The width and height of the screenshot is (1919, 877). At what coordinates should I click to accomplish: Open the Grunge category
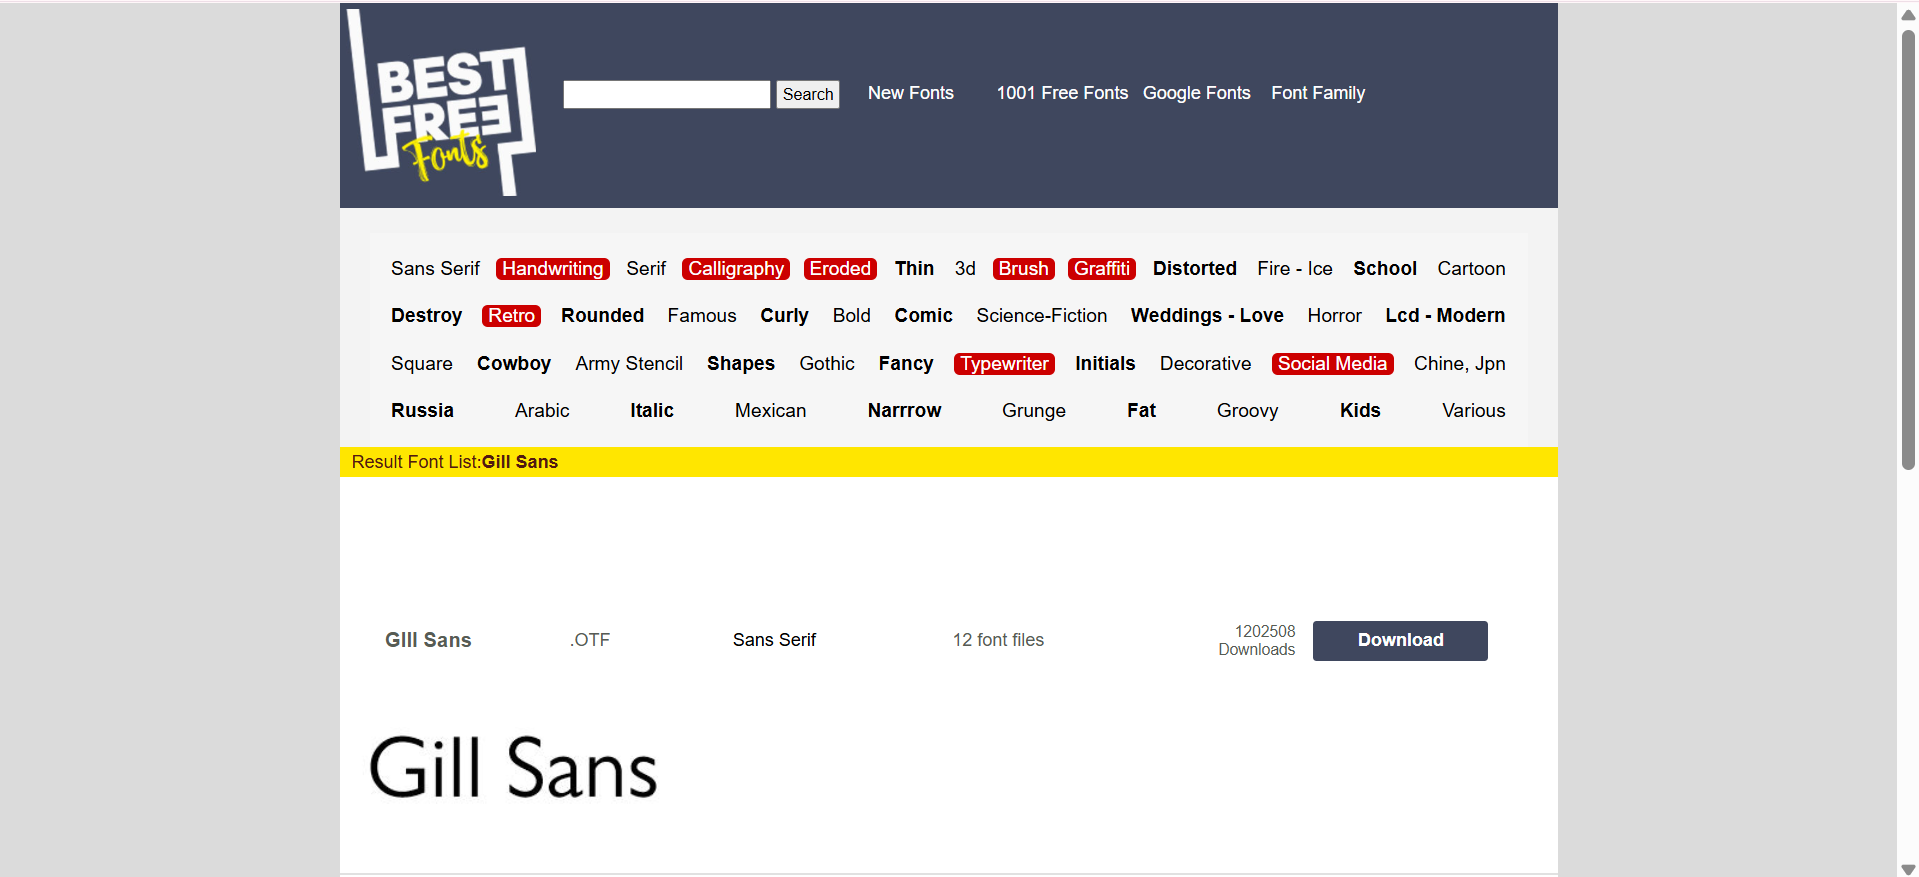click(1034, 411)
